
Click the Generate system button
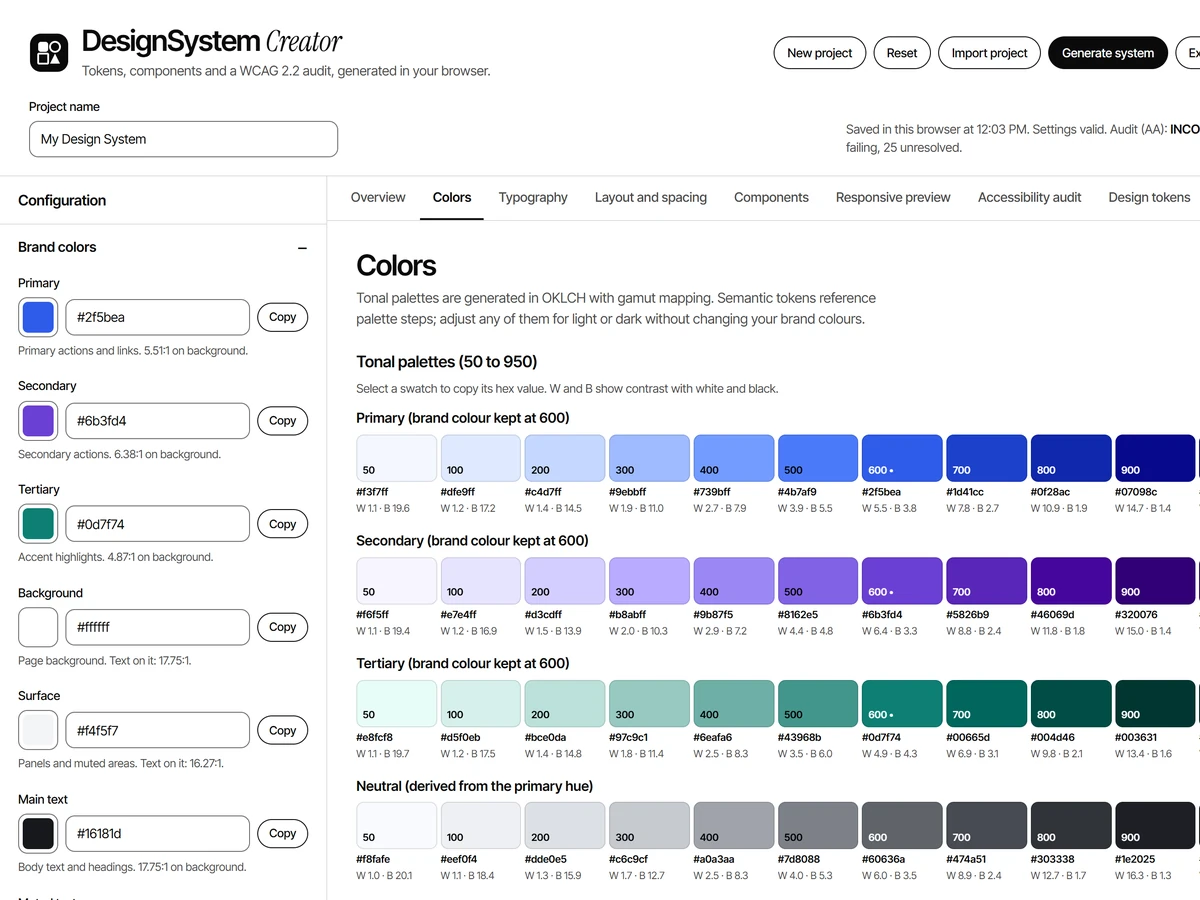click(1108, 53)
